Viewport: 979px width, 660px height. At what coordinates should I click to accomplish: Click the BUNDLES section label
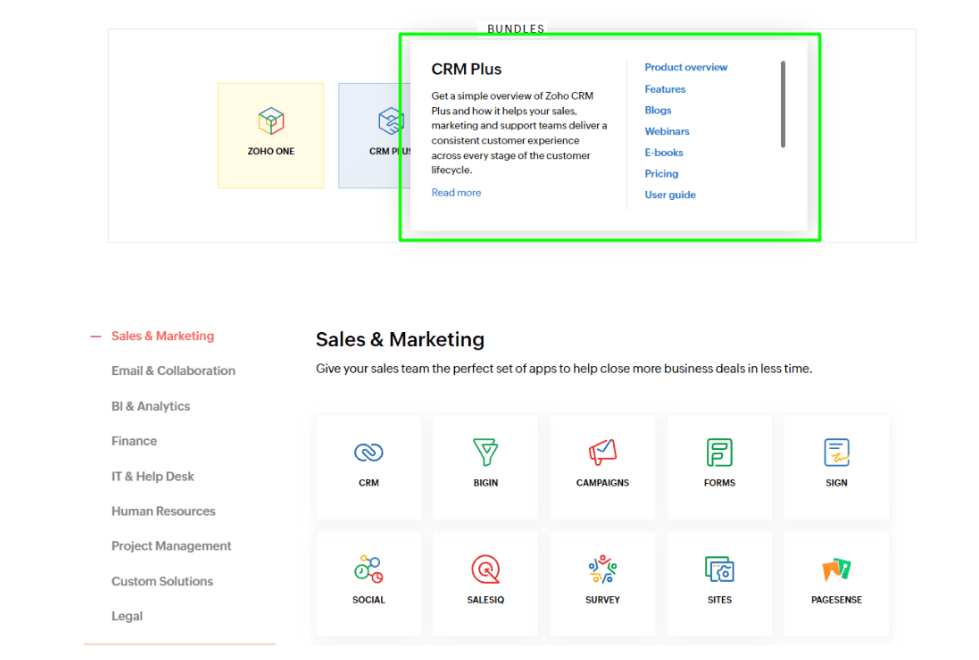click(x=516, y=29)
